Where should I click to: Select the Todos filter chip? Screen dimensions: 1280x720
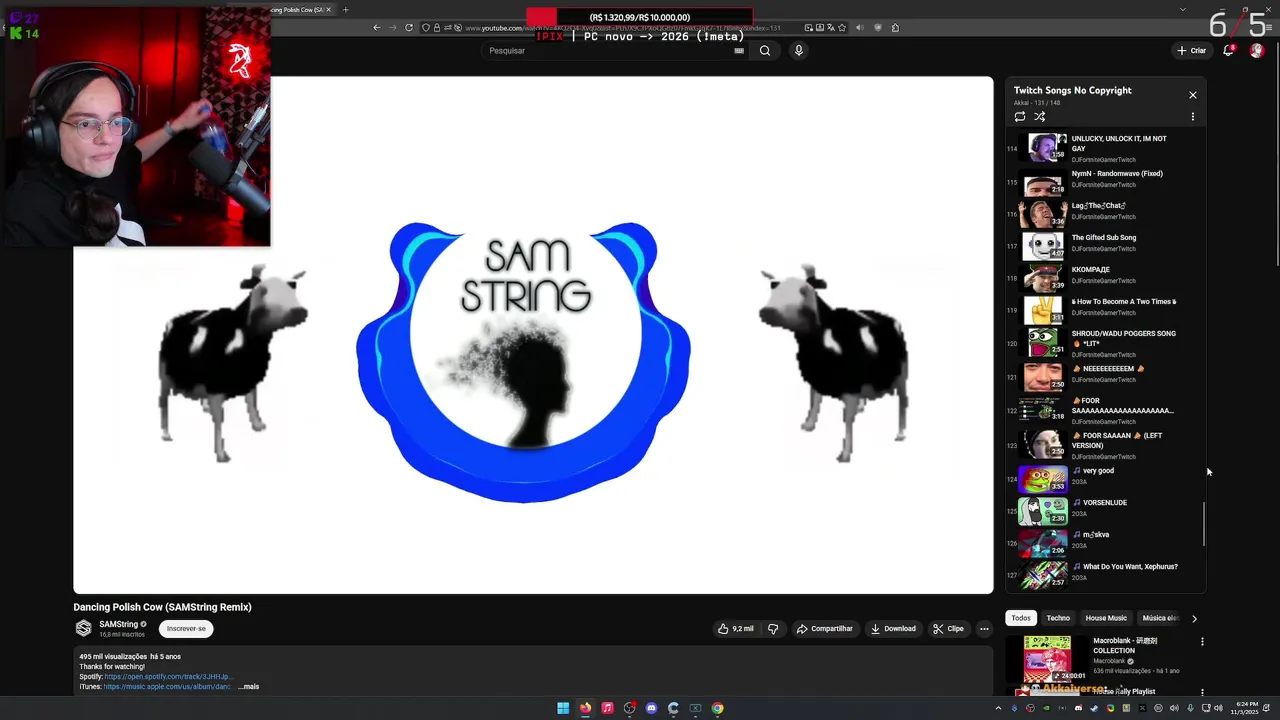(x=1021, y=618)
